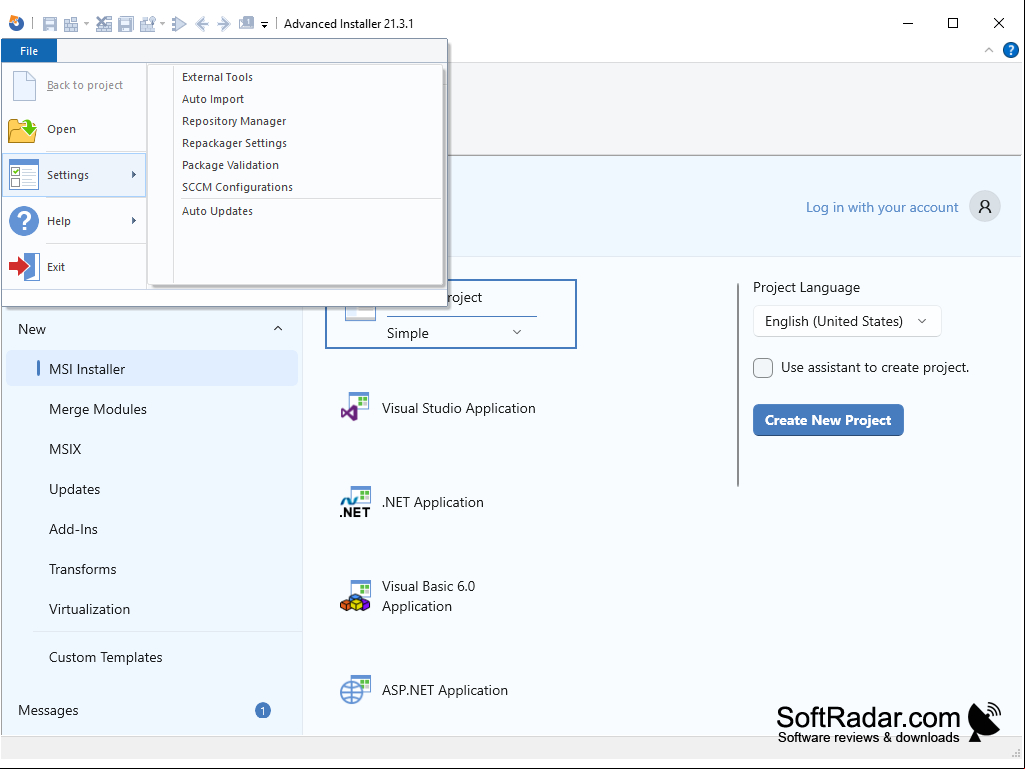
Task: Minimize the Advanced Installer window
Action: (908, 24)
